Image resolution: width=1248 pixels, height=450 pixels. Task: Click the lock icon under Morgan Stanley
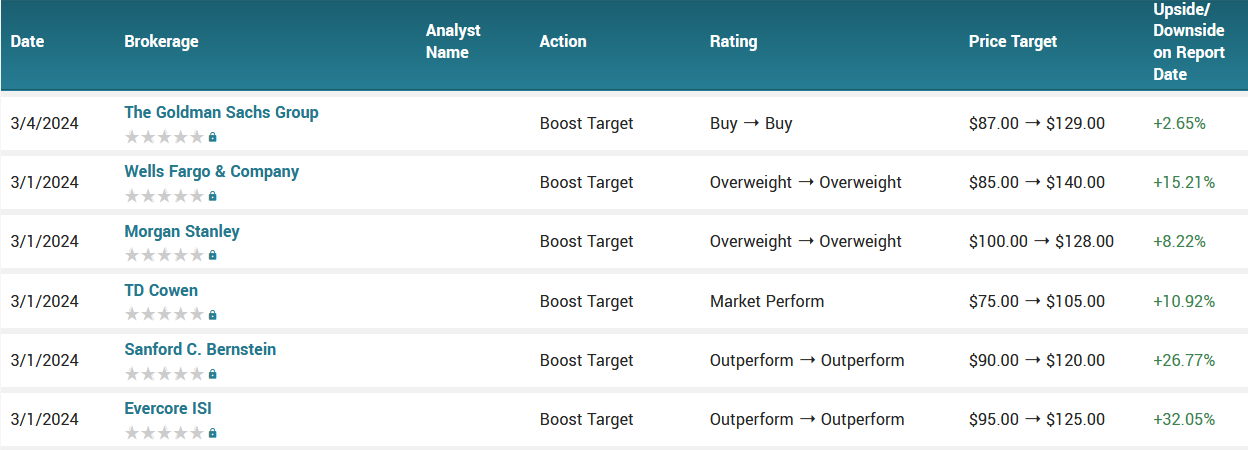pyautogui.click(x=212, y=255)
